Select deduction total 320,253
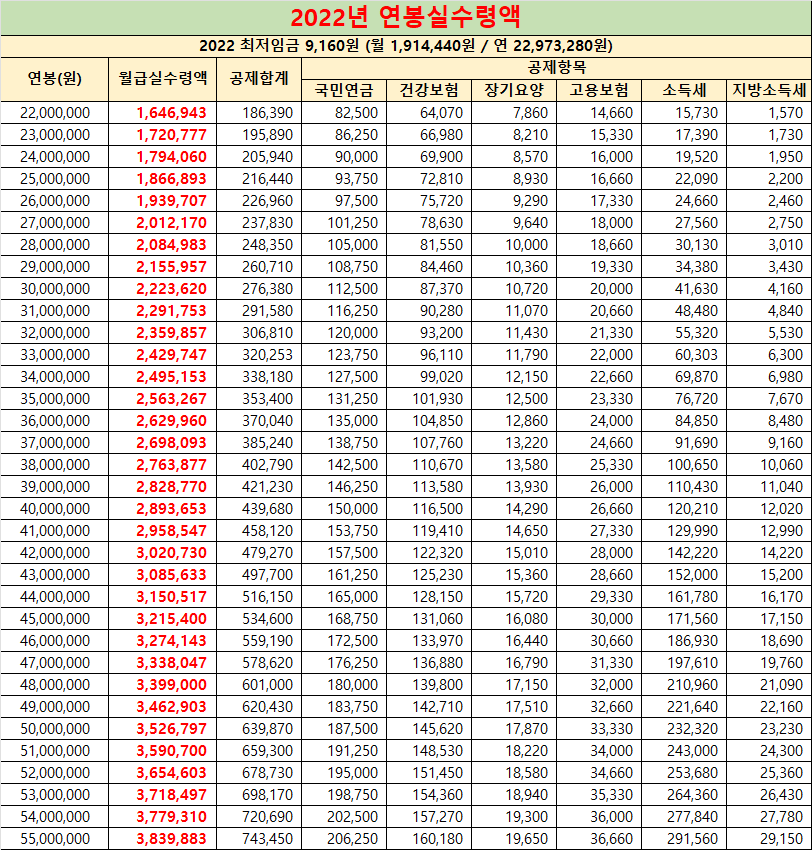This screenshot has height=850, width=812. pyautogui.click(x=267, y=355)
